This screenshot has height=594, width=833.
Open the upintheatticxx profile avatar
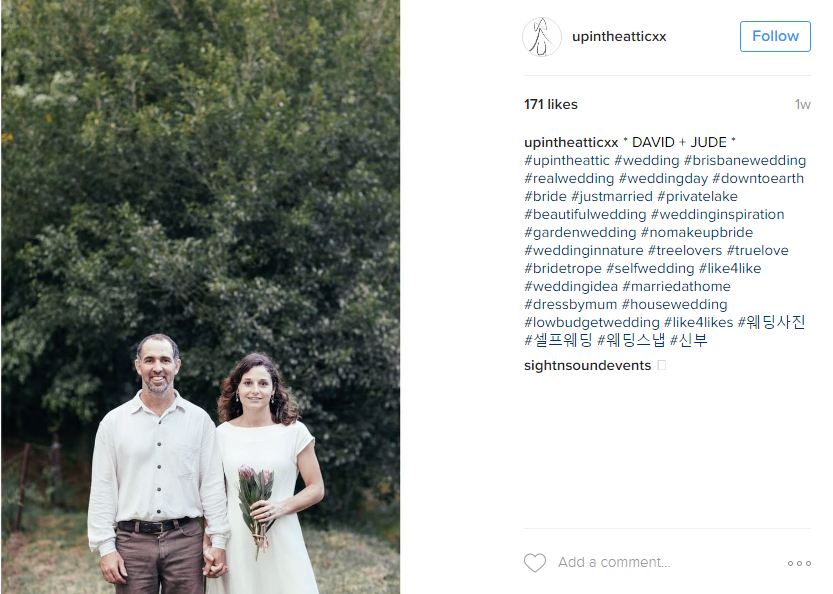541,37
